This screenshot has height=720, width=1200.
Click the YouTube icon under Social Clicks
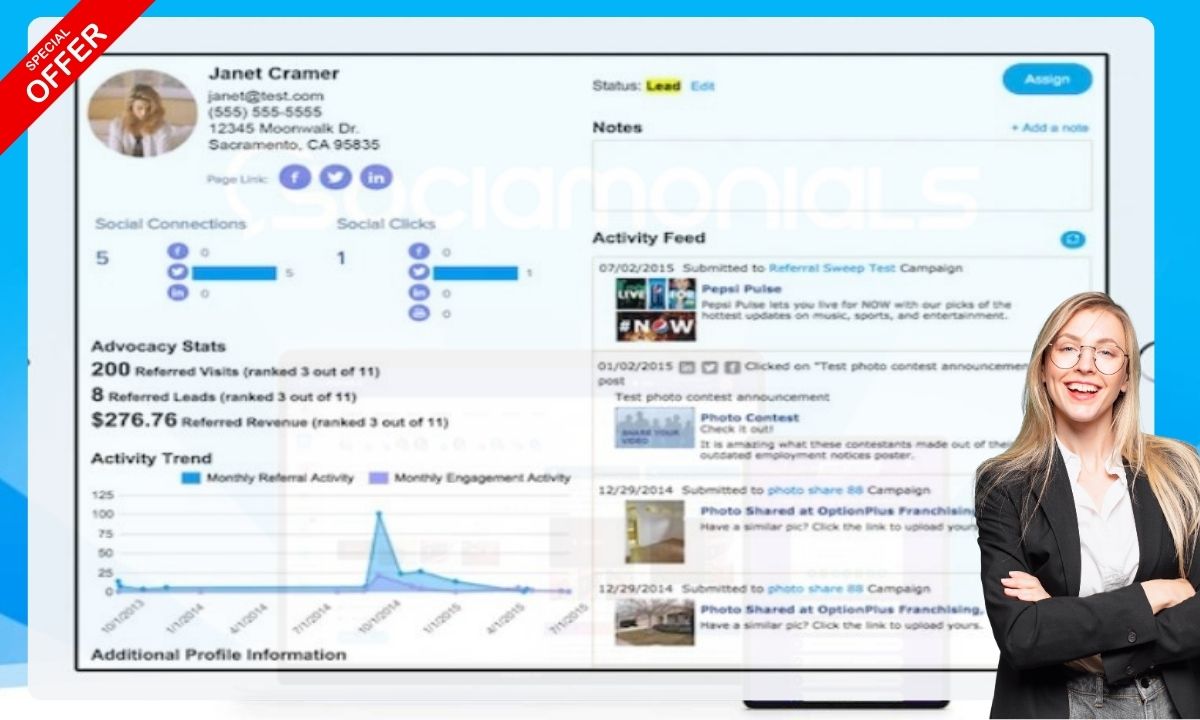[418, 313]
